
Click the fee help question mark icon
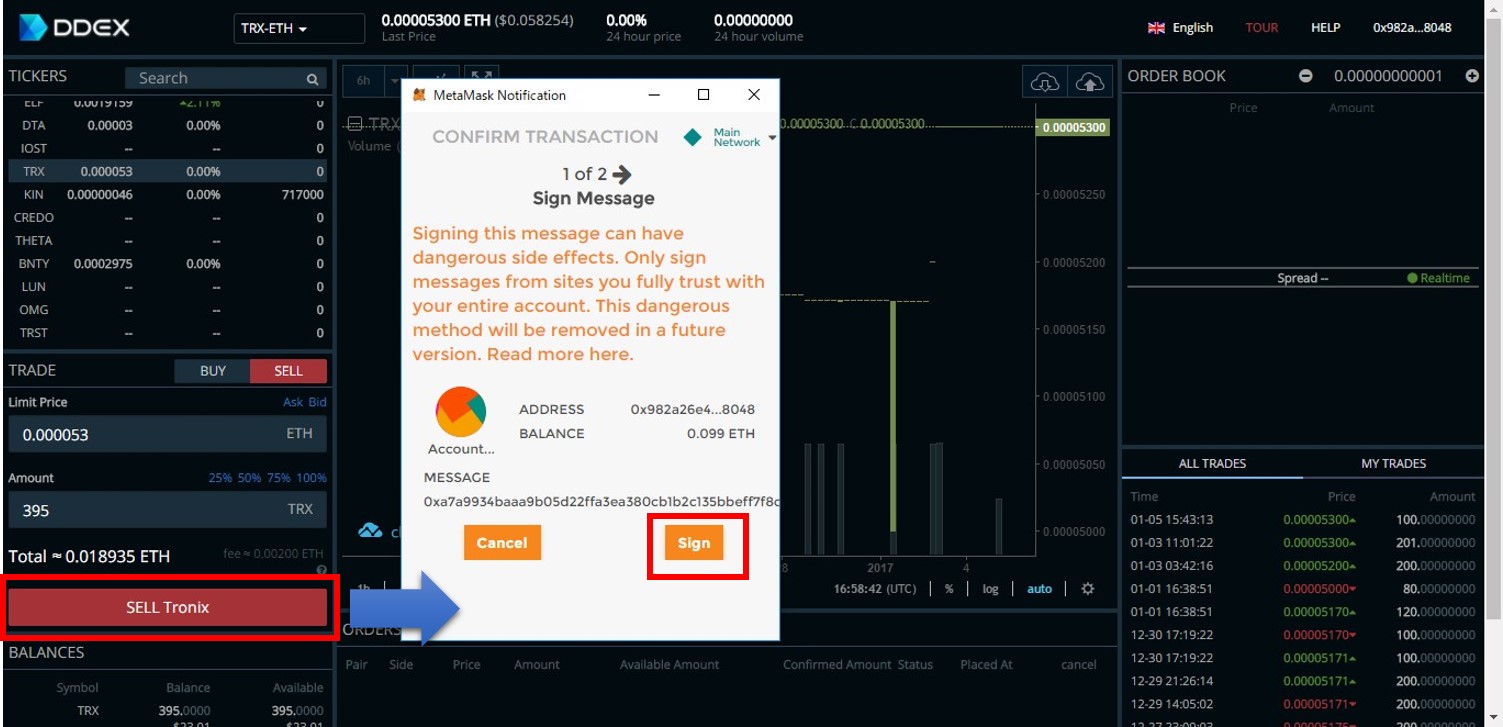pos(321,570)
